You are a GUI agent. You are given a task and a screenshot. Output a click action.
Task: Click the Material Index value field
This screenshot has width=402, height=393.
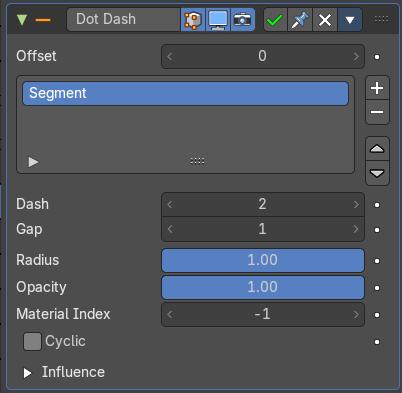pyautogui.click(x=263, y=314)
